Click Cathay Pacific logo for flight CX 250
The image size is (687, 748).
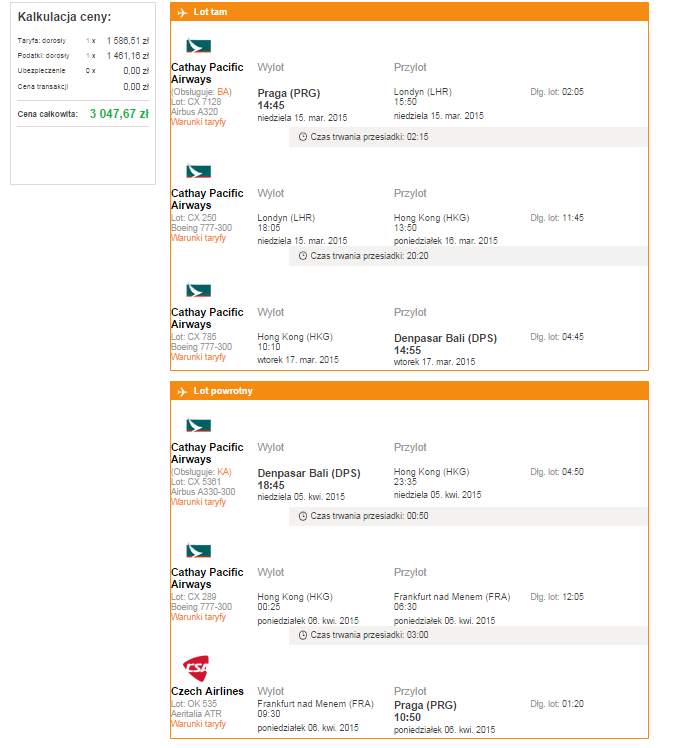click(198, 171)
